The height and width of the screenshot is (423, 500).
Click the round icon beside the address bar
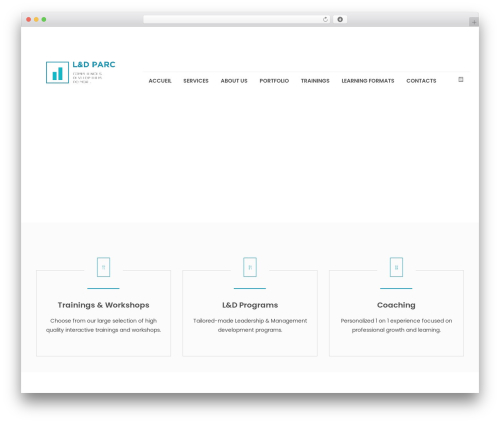(x=340, y=19)
